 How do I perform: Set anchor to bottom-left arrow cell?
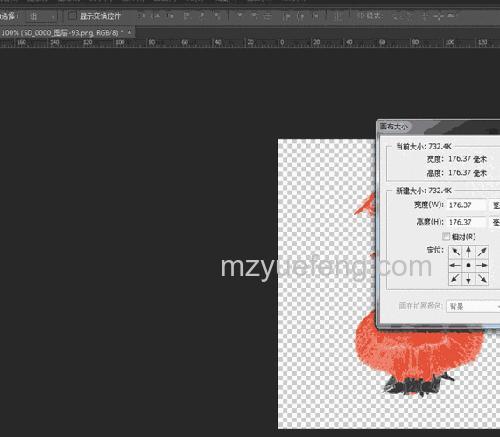[x=455, y=279]
